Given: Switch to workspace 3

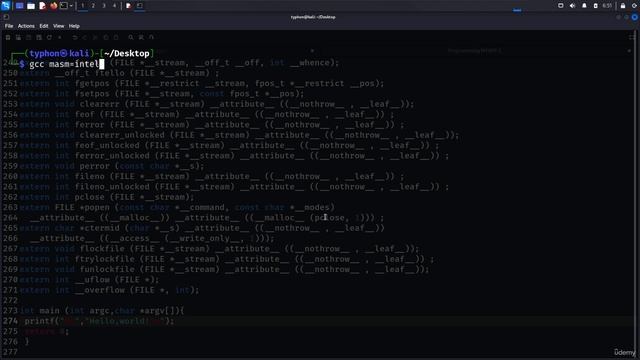Looking at the screenshot, I should pyautogui.click(x=104, y=6).
